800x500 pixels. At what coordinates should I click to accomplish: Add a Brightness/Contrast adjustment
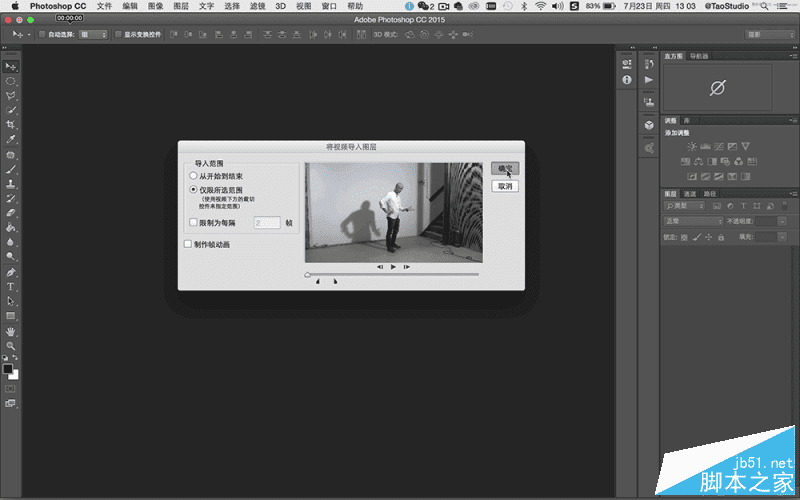point(690,146)
